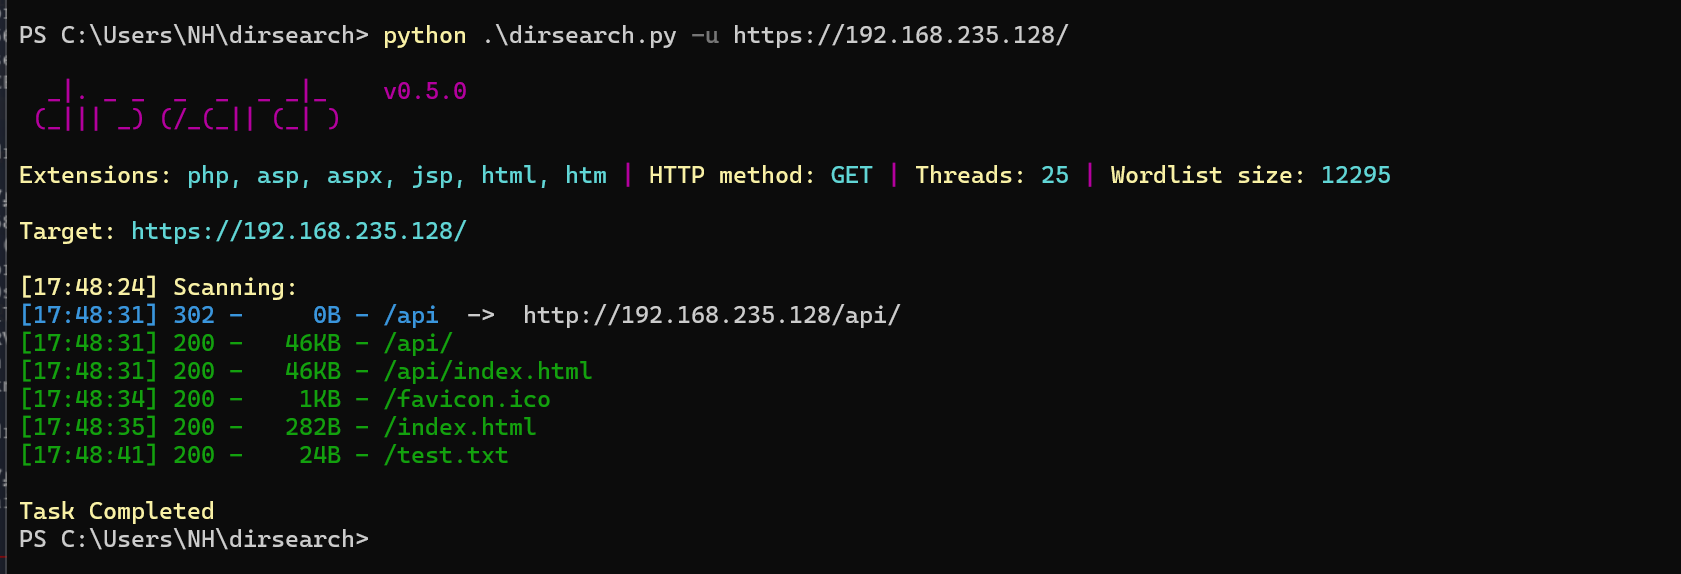This screenshot has width=1681, height=574.
Task: Click the HTTP method GET value
Action: click(851, 175)
